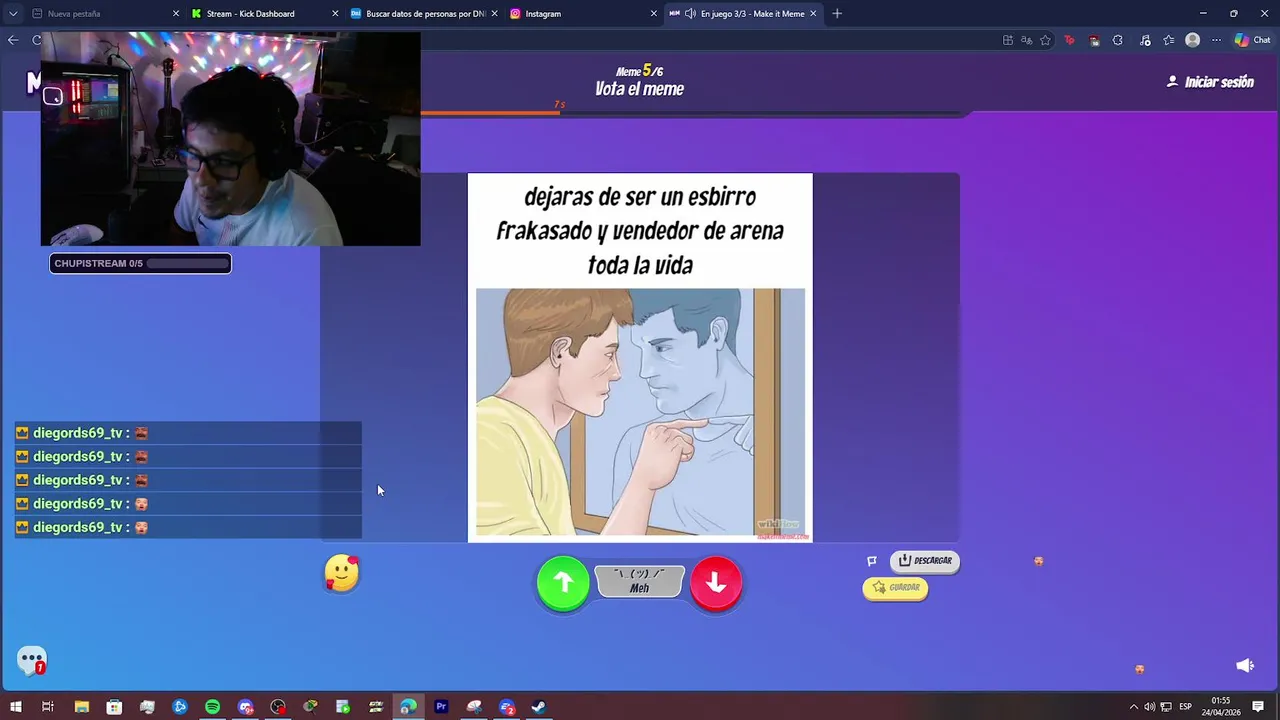
Task: Click the CHUPISTREAM 0/5 goal bar
Action: 140,263
